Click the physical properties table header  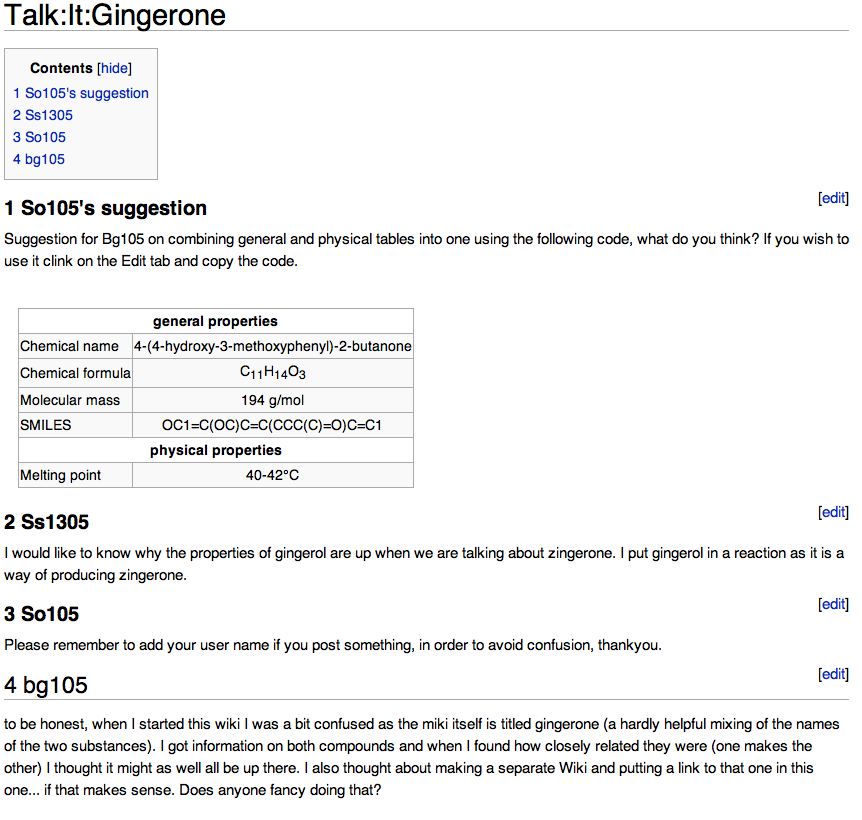[215, 450]
